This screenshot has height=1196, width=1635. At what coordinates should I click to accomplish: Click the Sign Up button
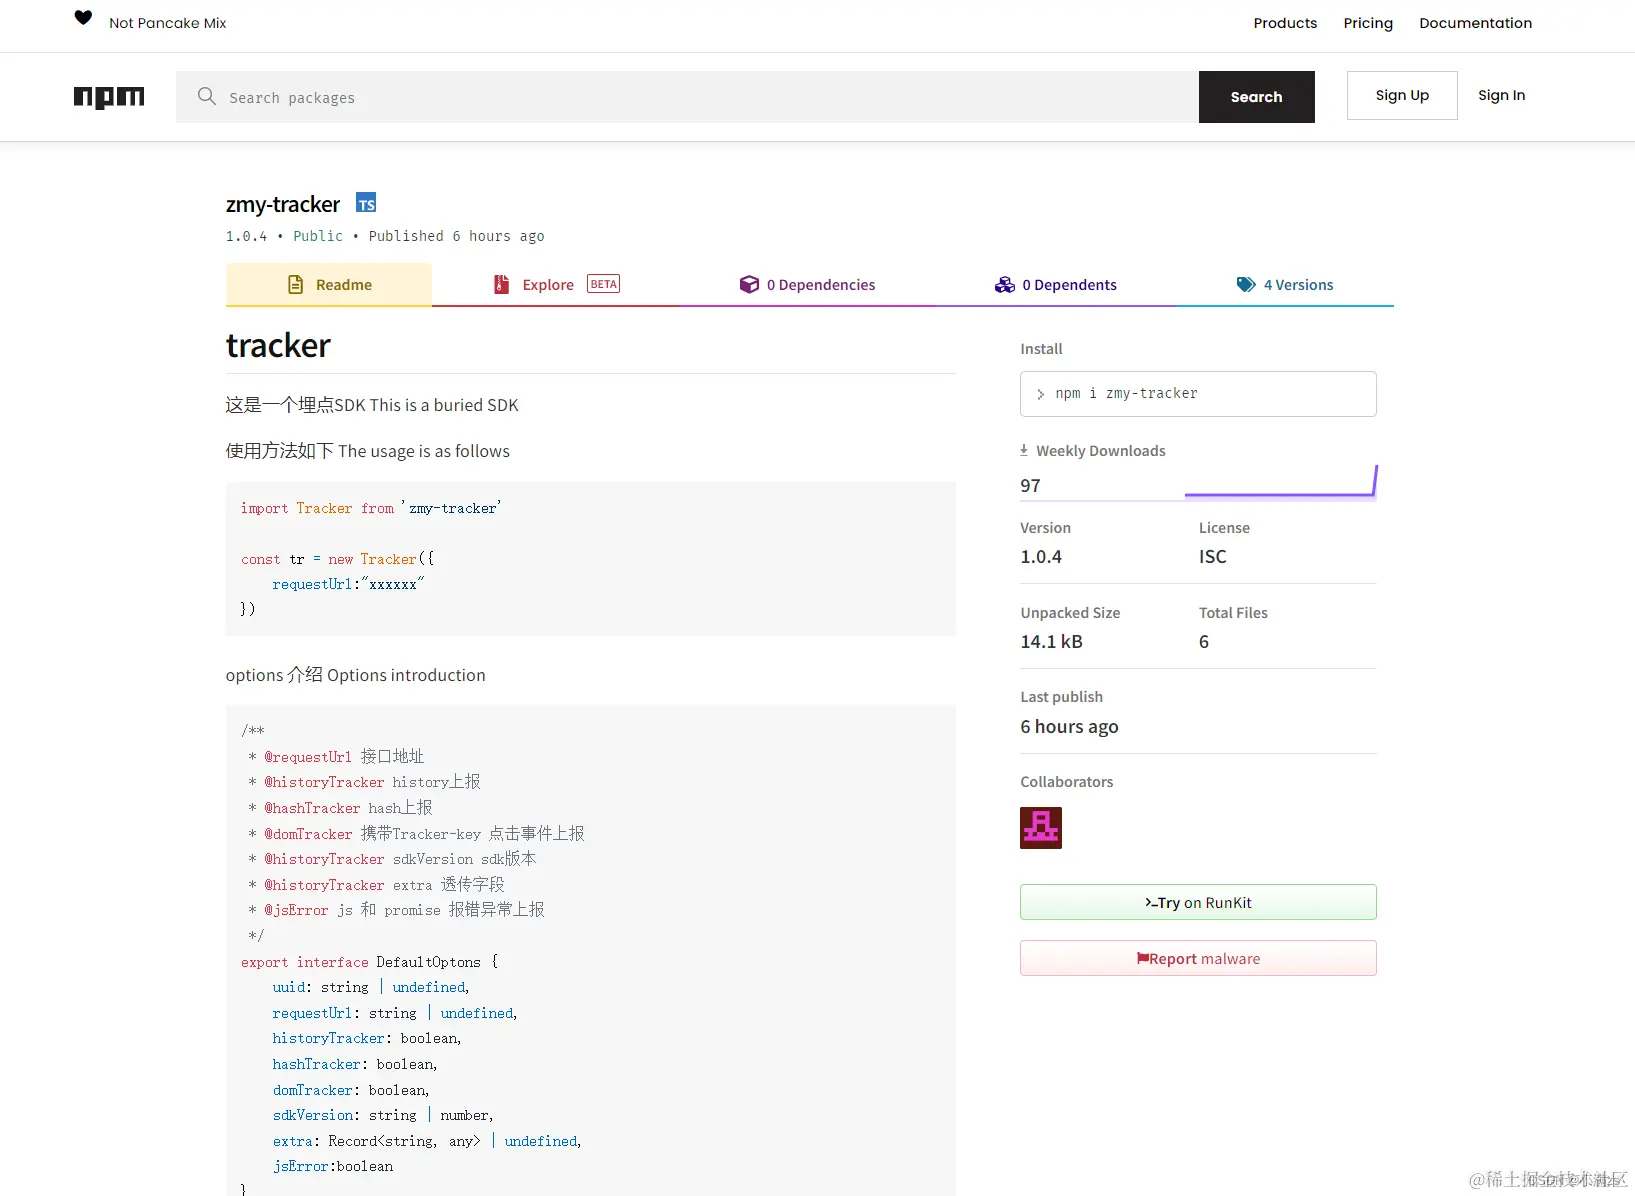click(1402, 96)
